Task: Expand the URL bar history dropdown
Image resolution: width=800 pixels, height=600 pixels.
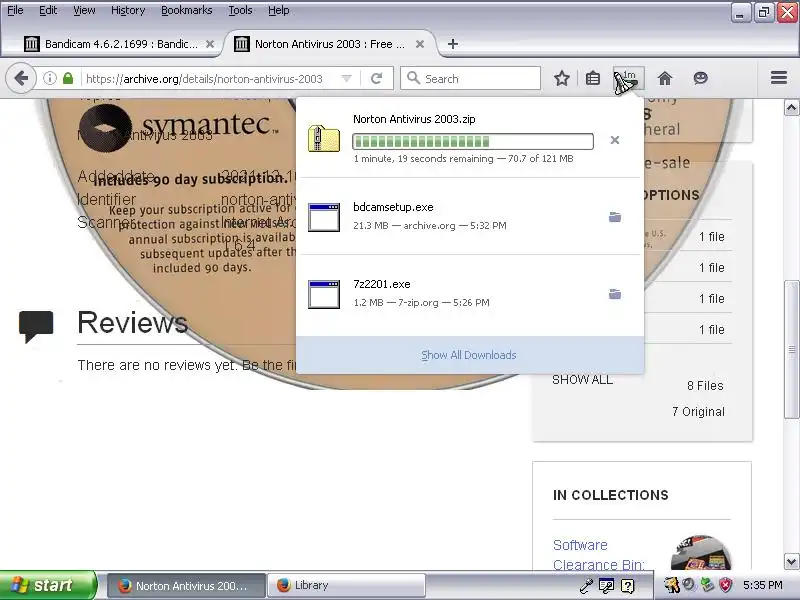Action: click(x=346, y=78)
